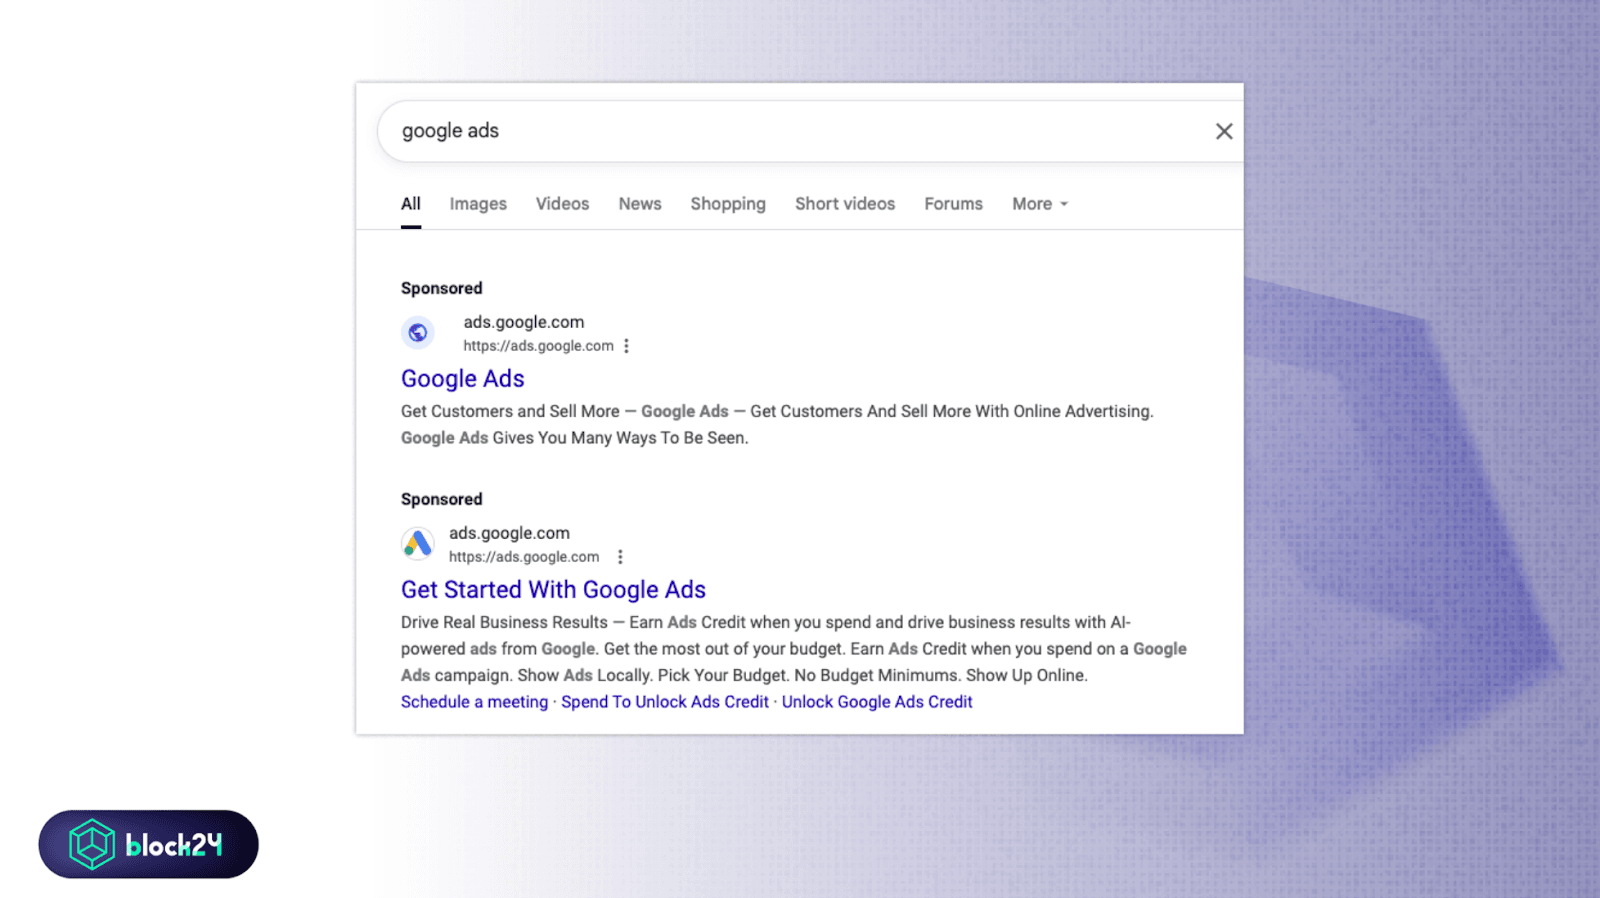Click the first https://ads.google.com URL text
Image resolution: width=1600 pixels, height=898 pixels.
tap(538, 346)
